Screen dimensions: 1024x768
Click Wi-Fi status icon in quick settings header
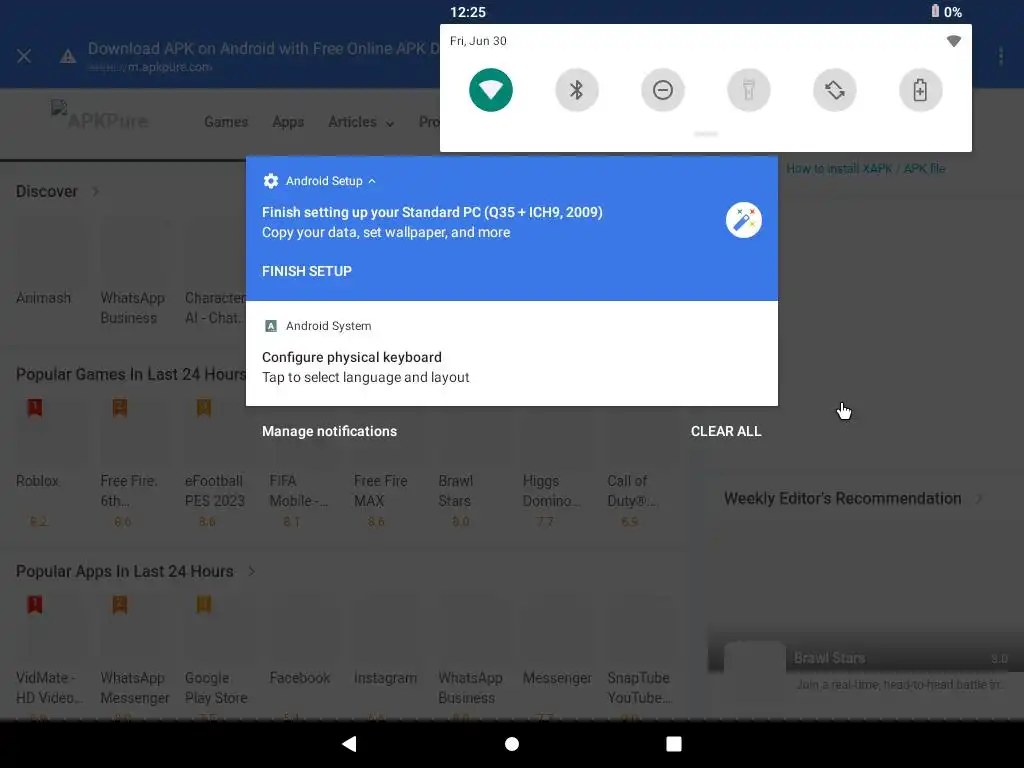tap(953, 41)
